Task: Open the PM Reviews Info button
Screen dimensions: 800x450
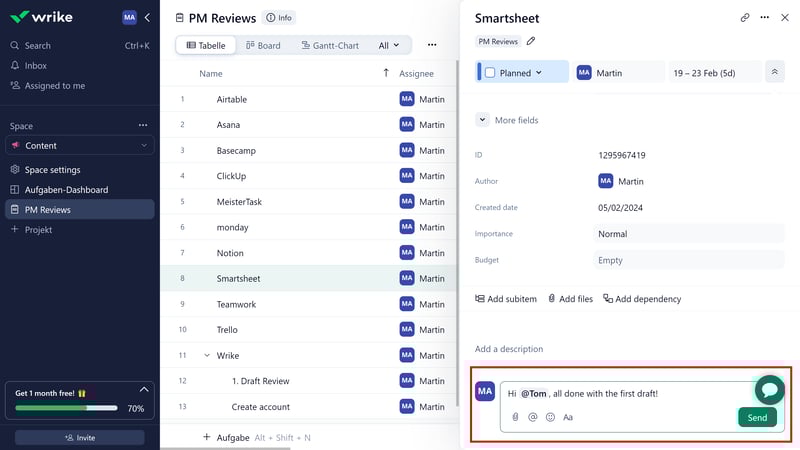Action: 279,18
